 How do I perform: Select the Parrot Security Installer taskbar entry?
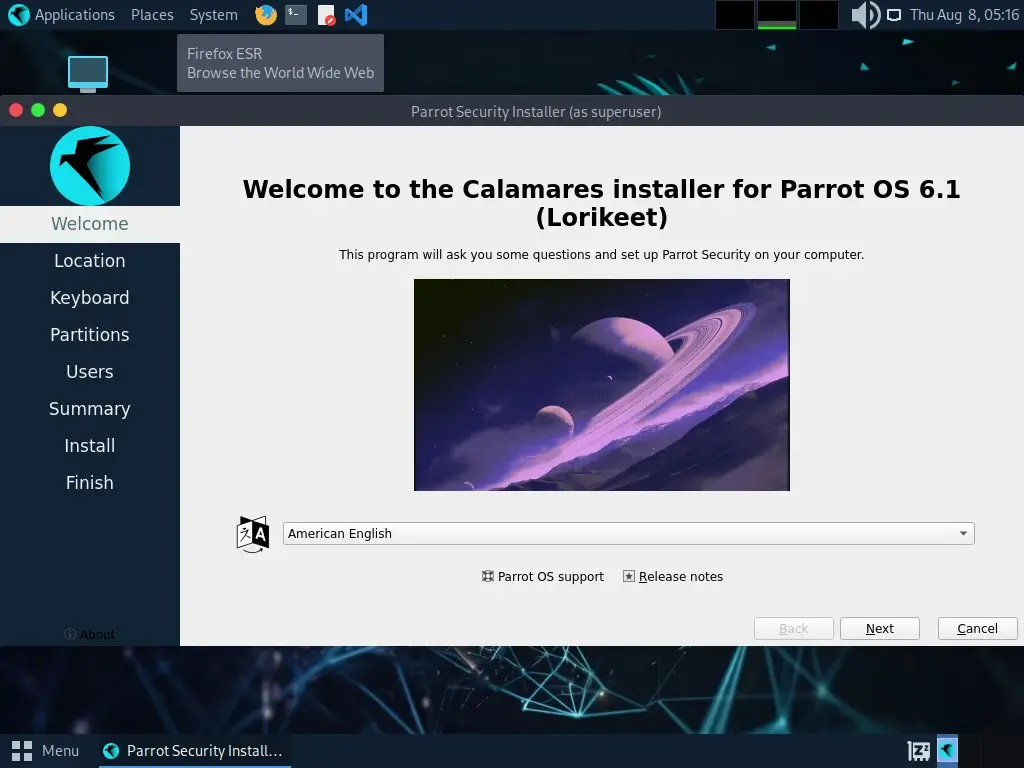(194, 750)
